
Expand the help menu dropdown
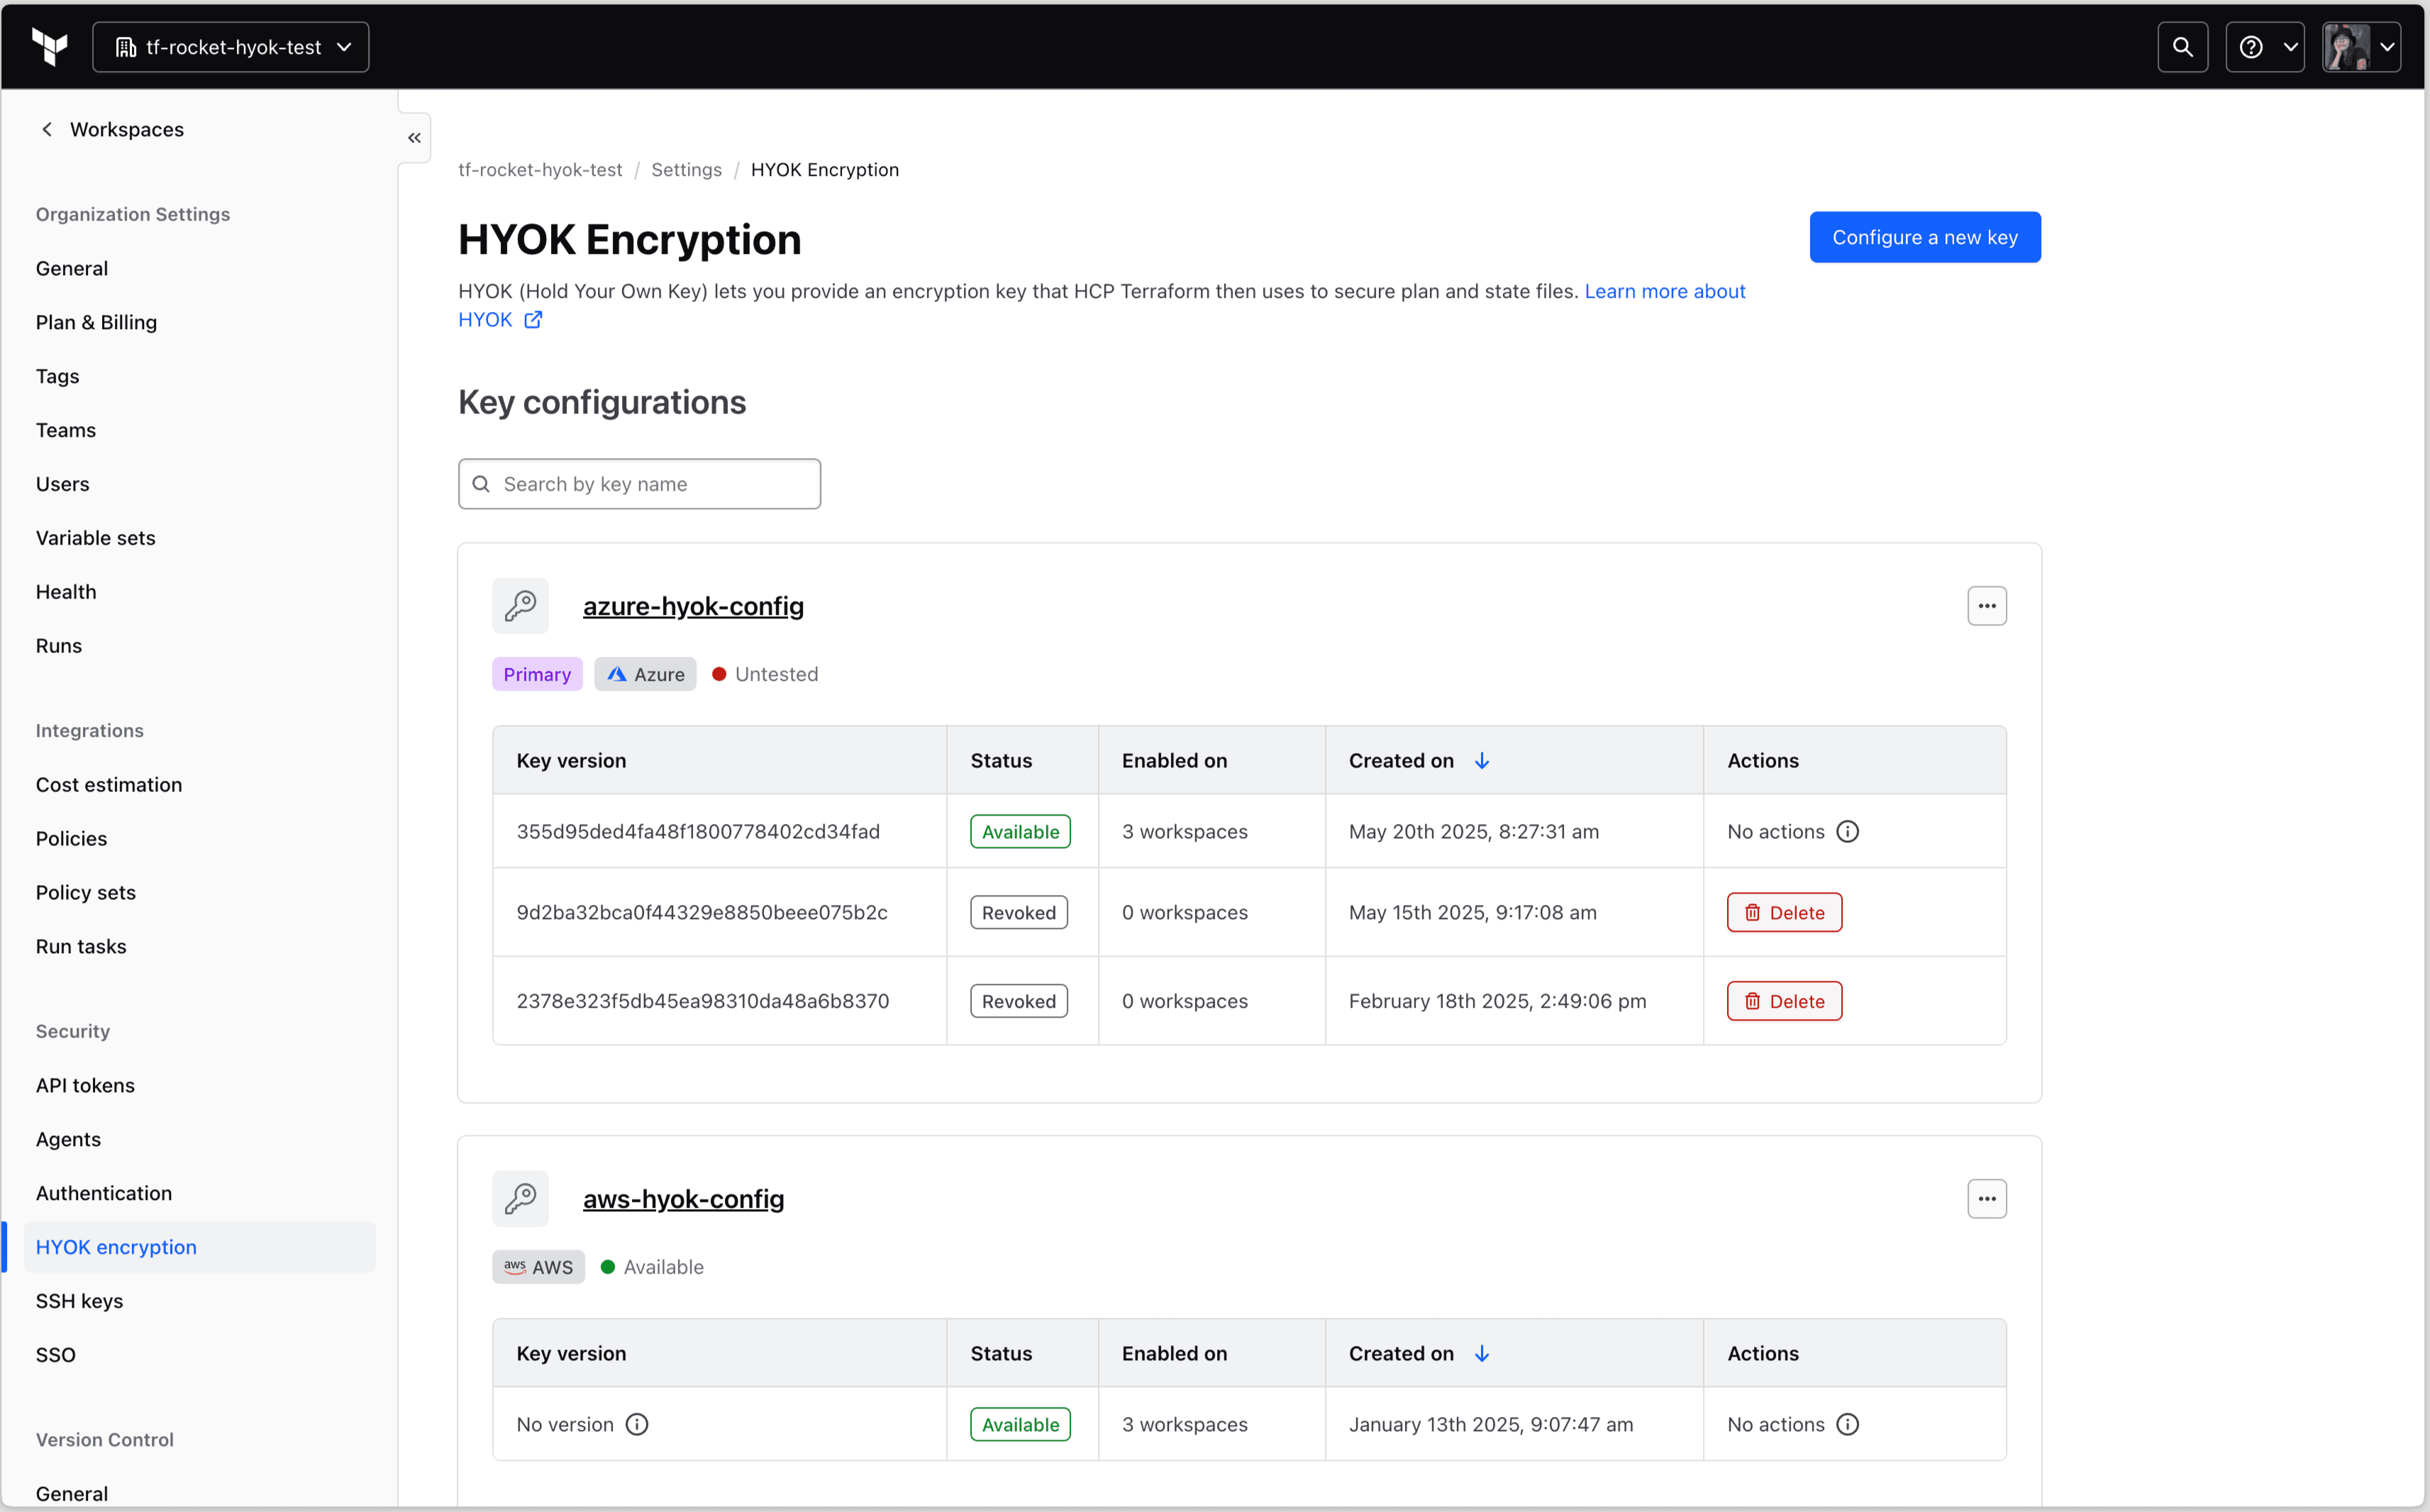coord(2264,47)
